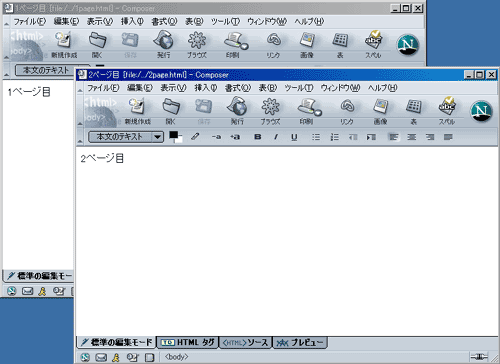The image size is (500, 364).
Task: Open ファイル(F) menu in 2ページ目 window
Action: pyautogui.click(x=103, y=88)
